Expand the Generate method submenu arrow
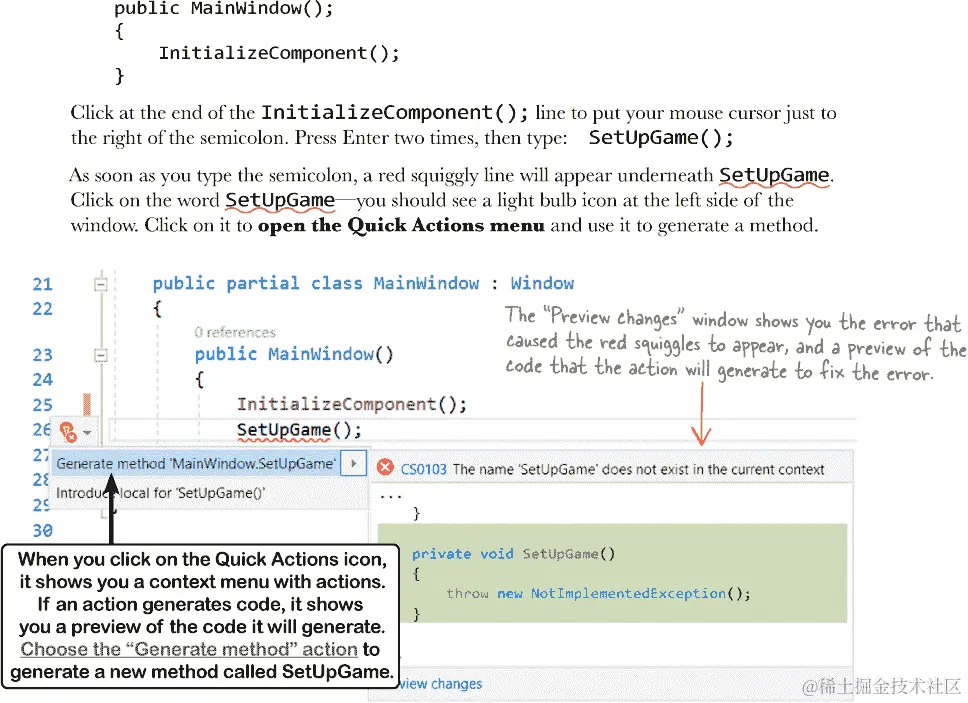The image size is (968, 703). pos(354,463)
